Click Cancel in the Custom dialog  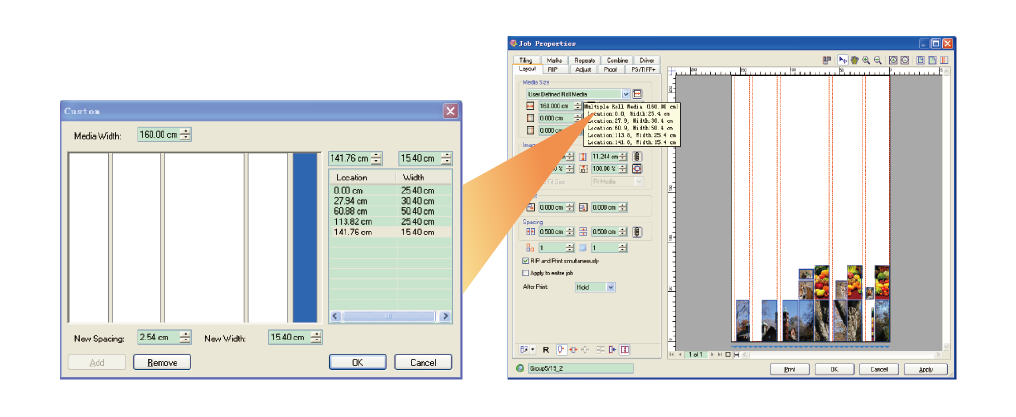pos(423,363)
